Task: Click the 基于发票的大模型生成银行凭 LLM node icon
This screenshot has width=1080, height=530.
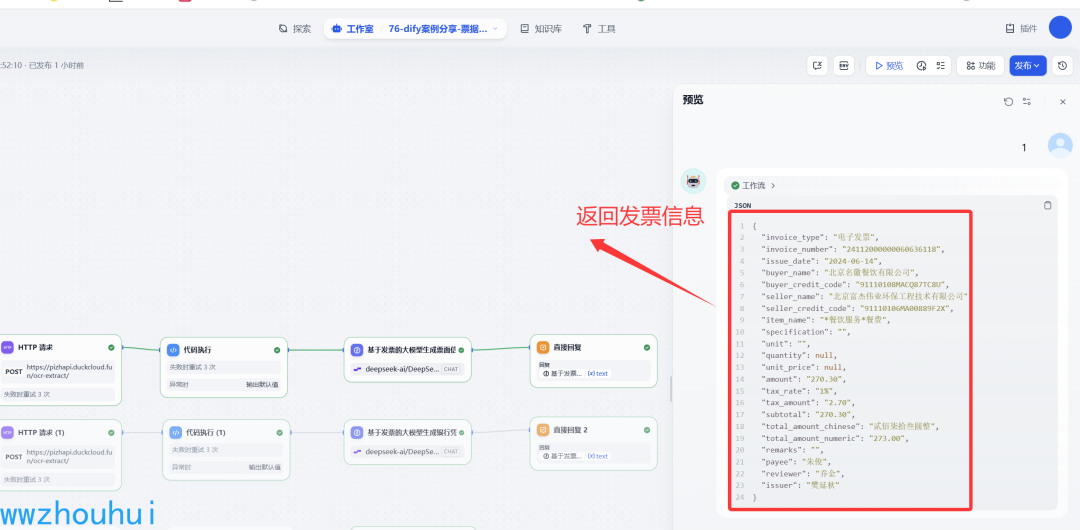Action: point(357,433)
